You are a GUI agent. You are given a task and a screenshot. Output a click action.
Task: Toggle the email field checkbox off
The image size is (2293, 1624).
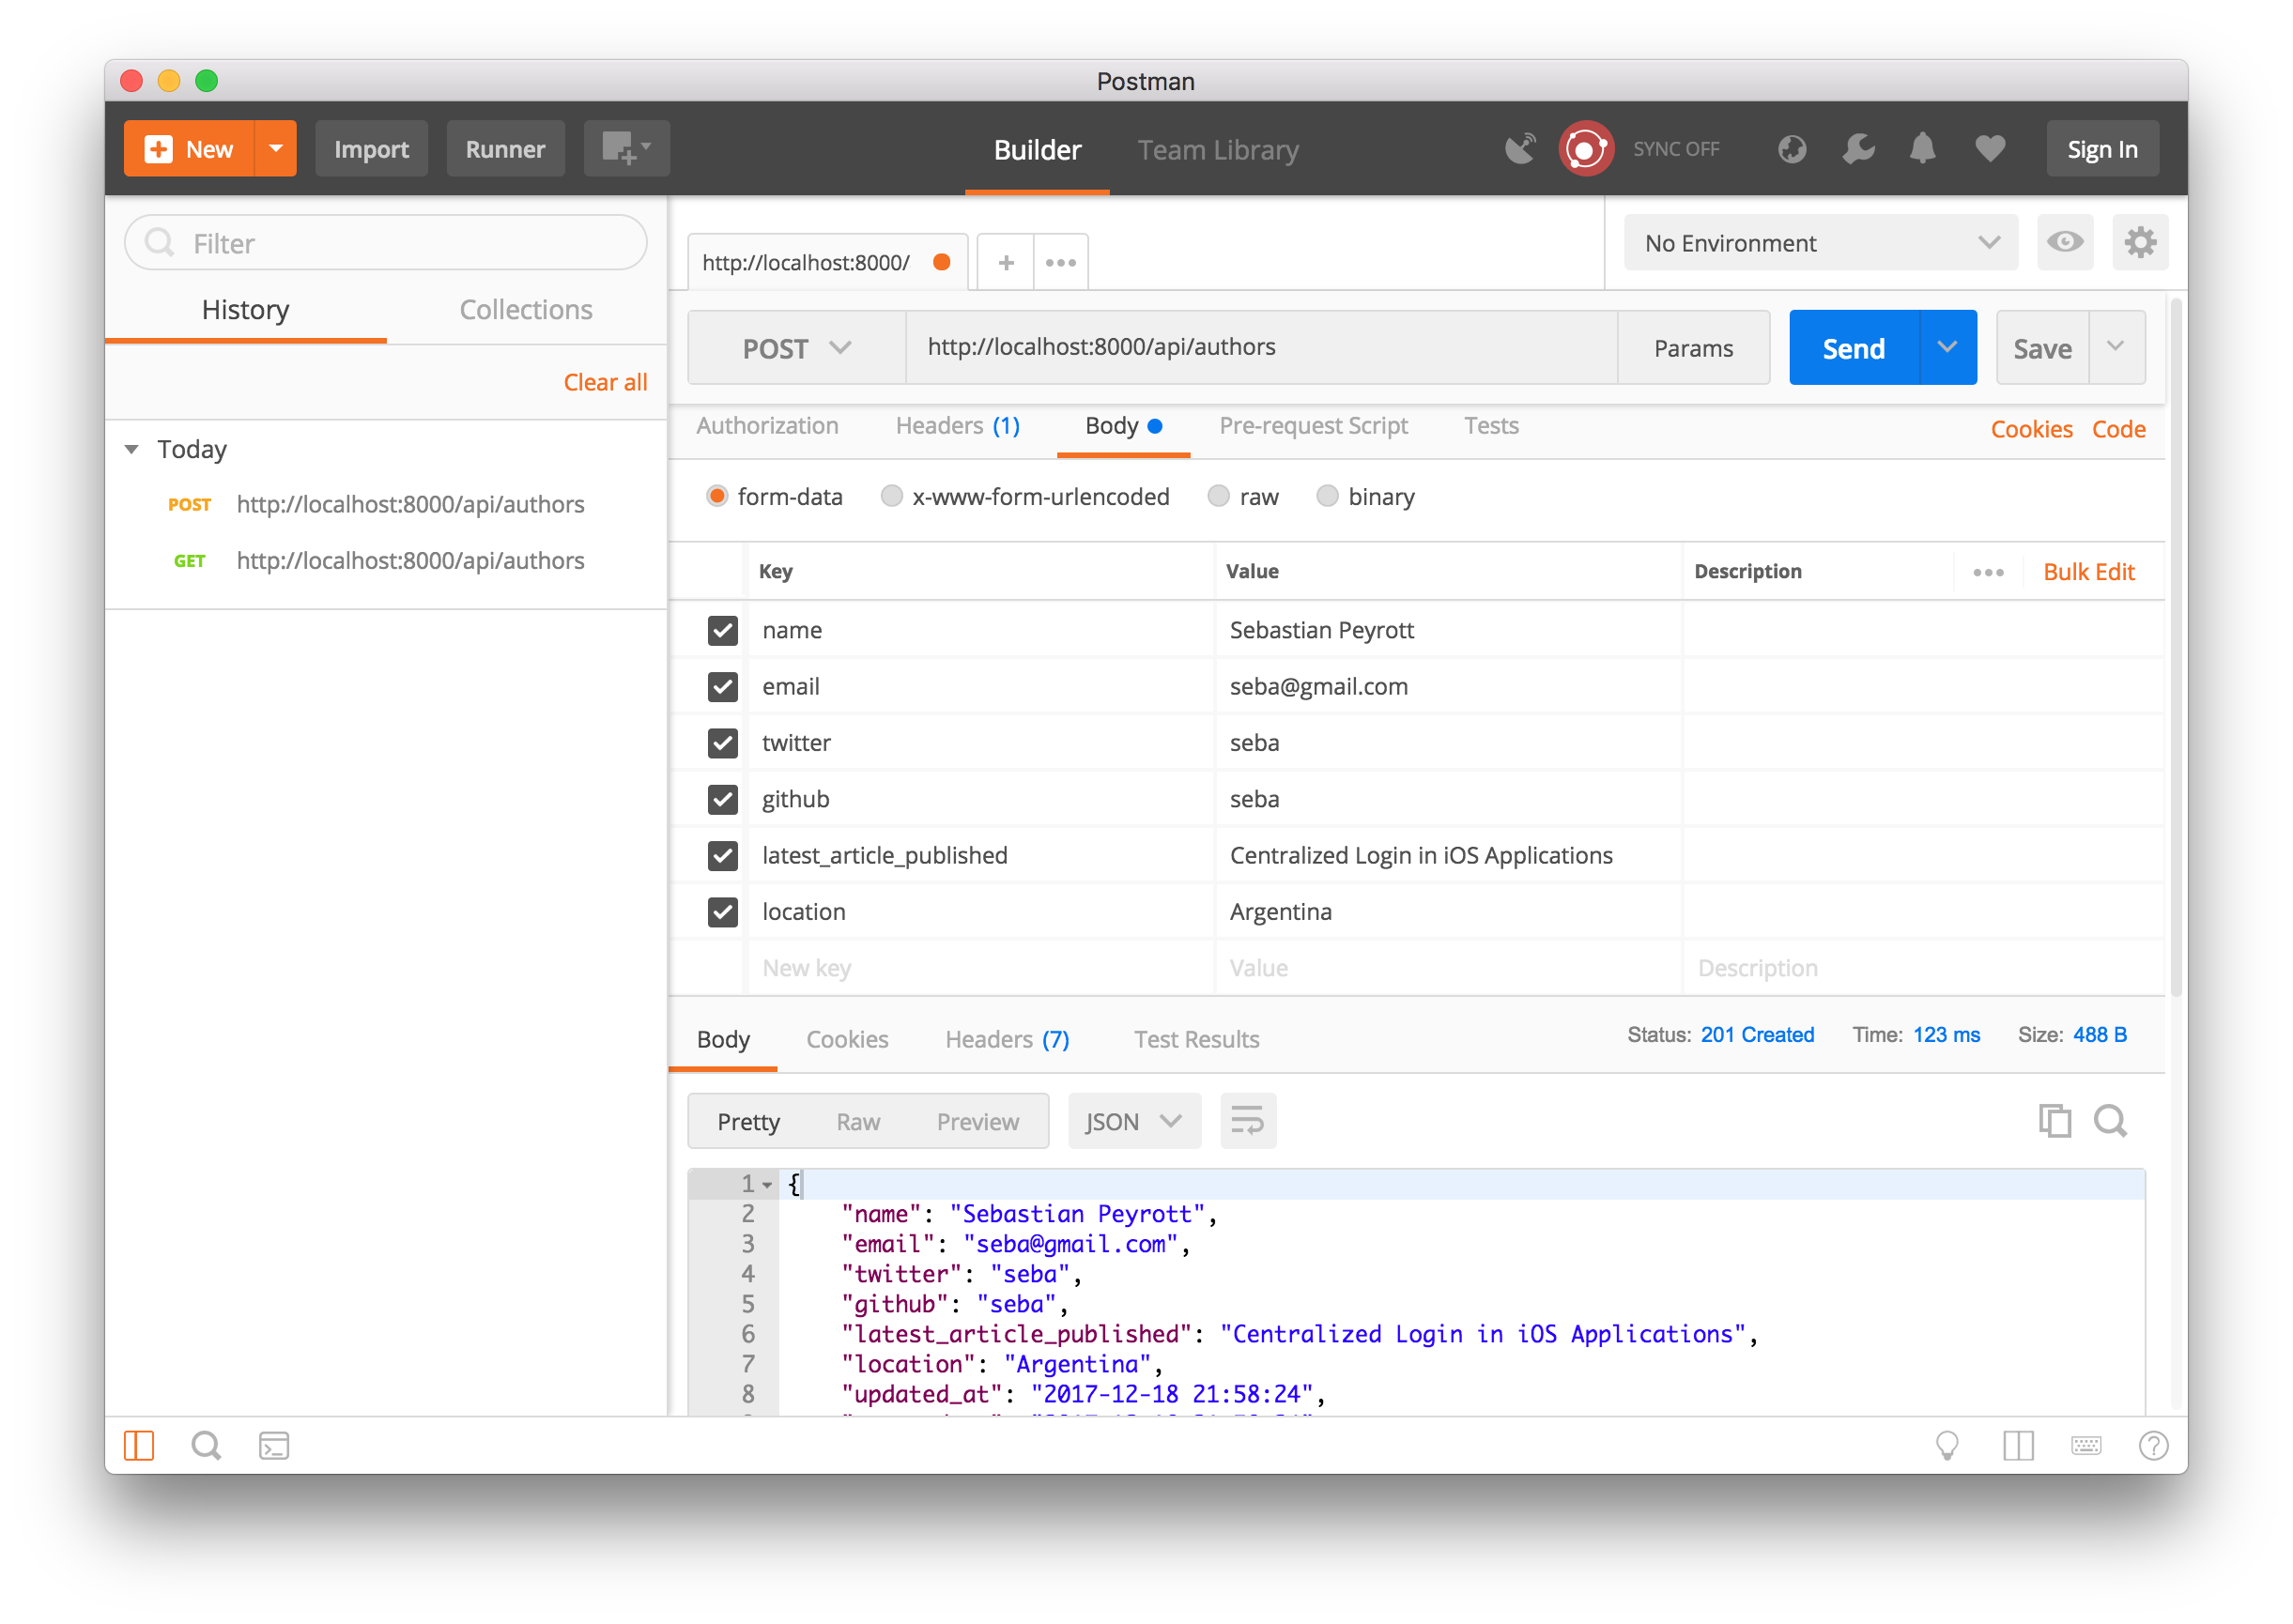point(723,685)
